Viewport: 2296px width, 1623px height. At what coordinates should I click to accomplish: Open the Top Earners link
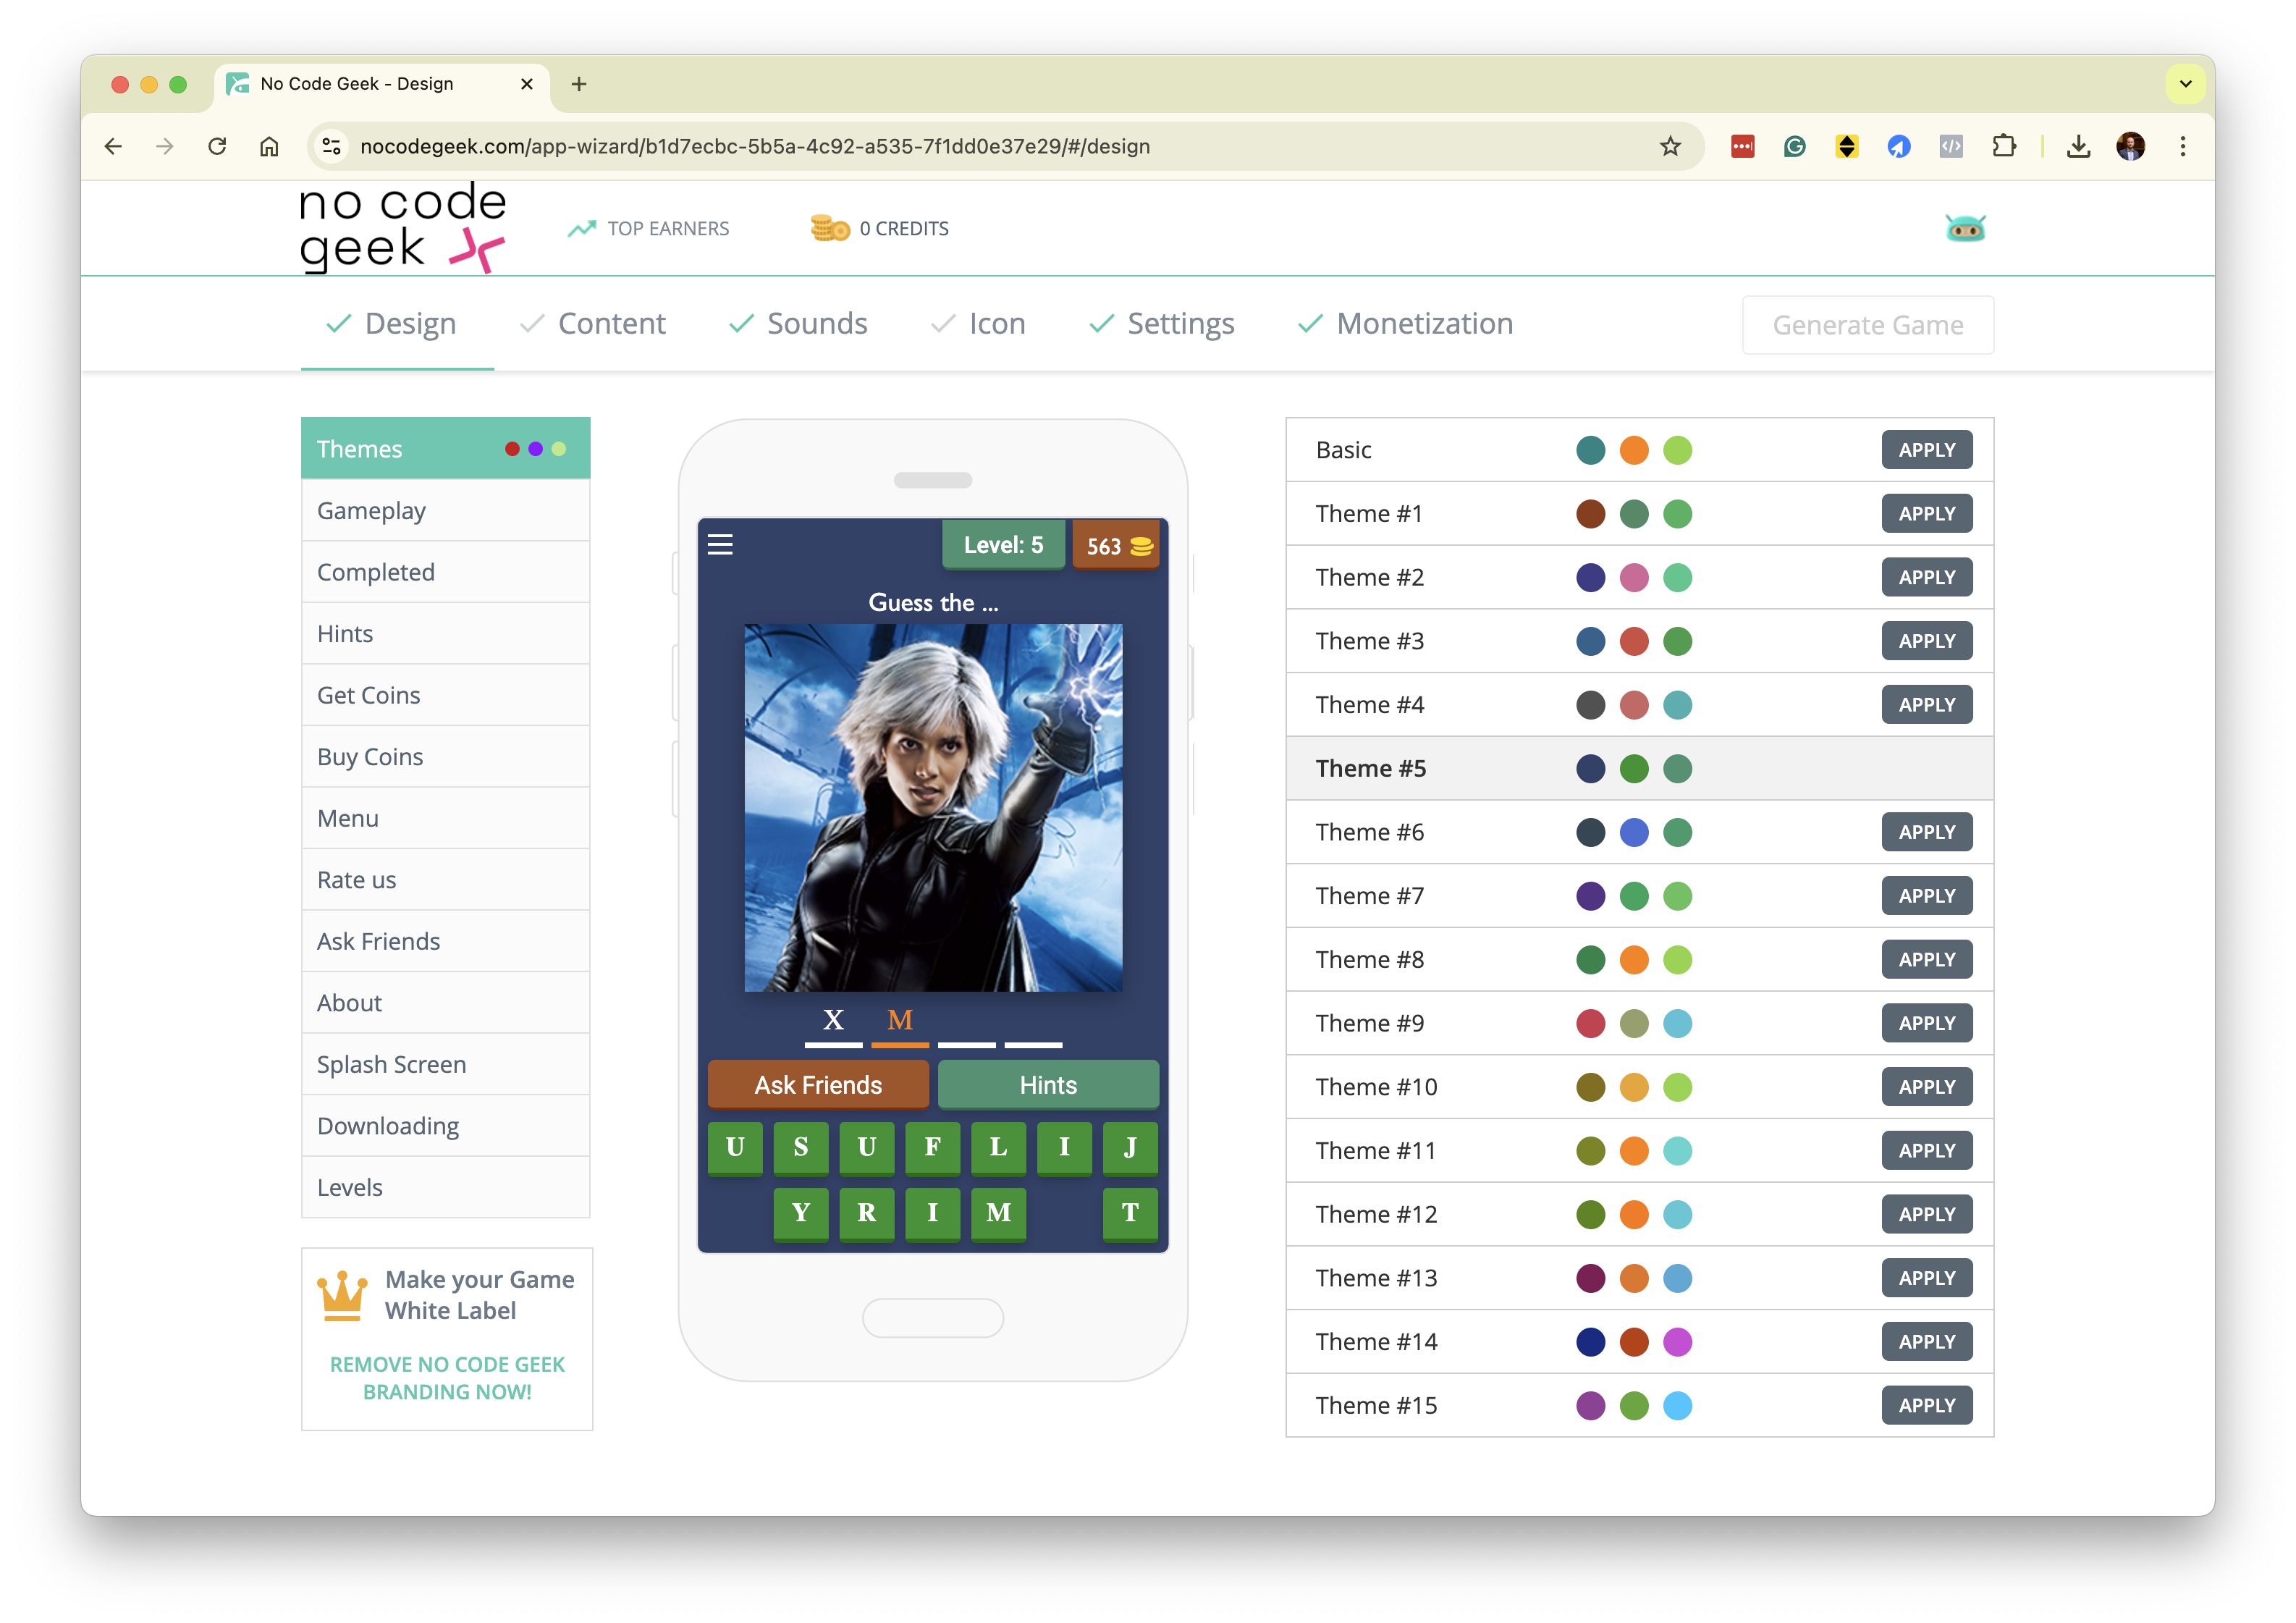pos(648,229)
